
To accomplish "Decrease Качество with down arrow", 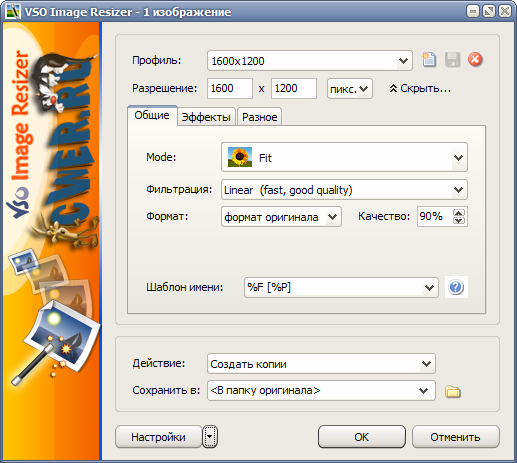I will point(459,221).
